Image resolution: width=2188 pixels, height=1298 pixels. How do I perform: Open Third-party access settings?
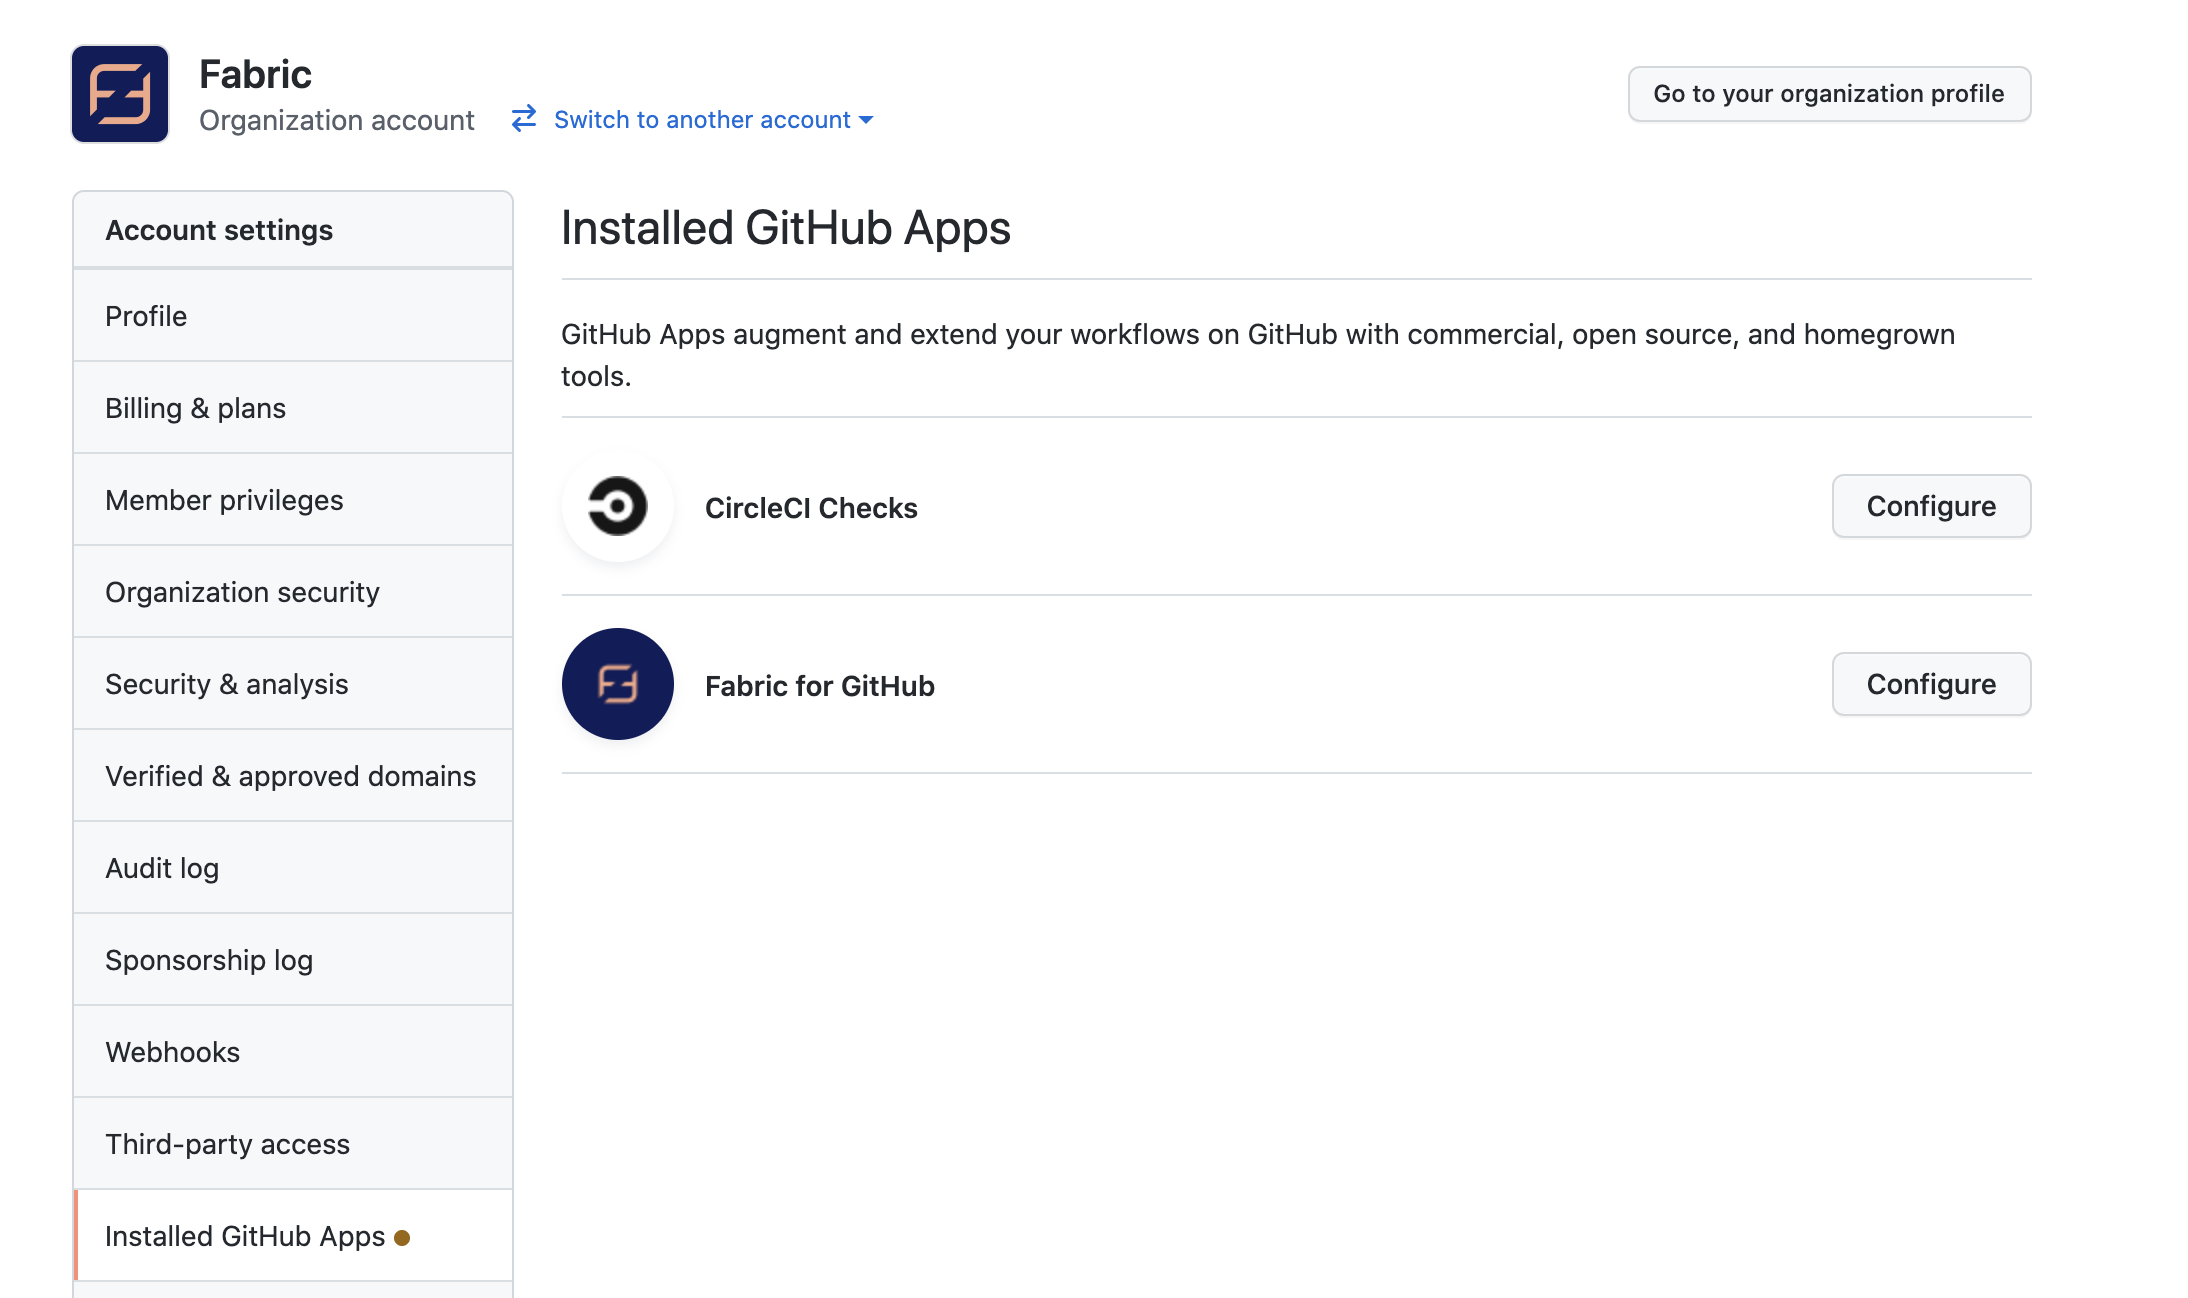(293, 1144)
